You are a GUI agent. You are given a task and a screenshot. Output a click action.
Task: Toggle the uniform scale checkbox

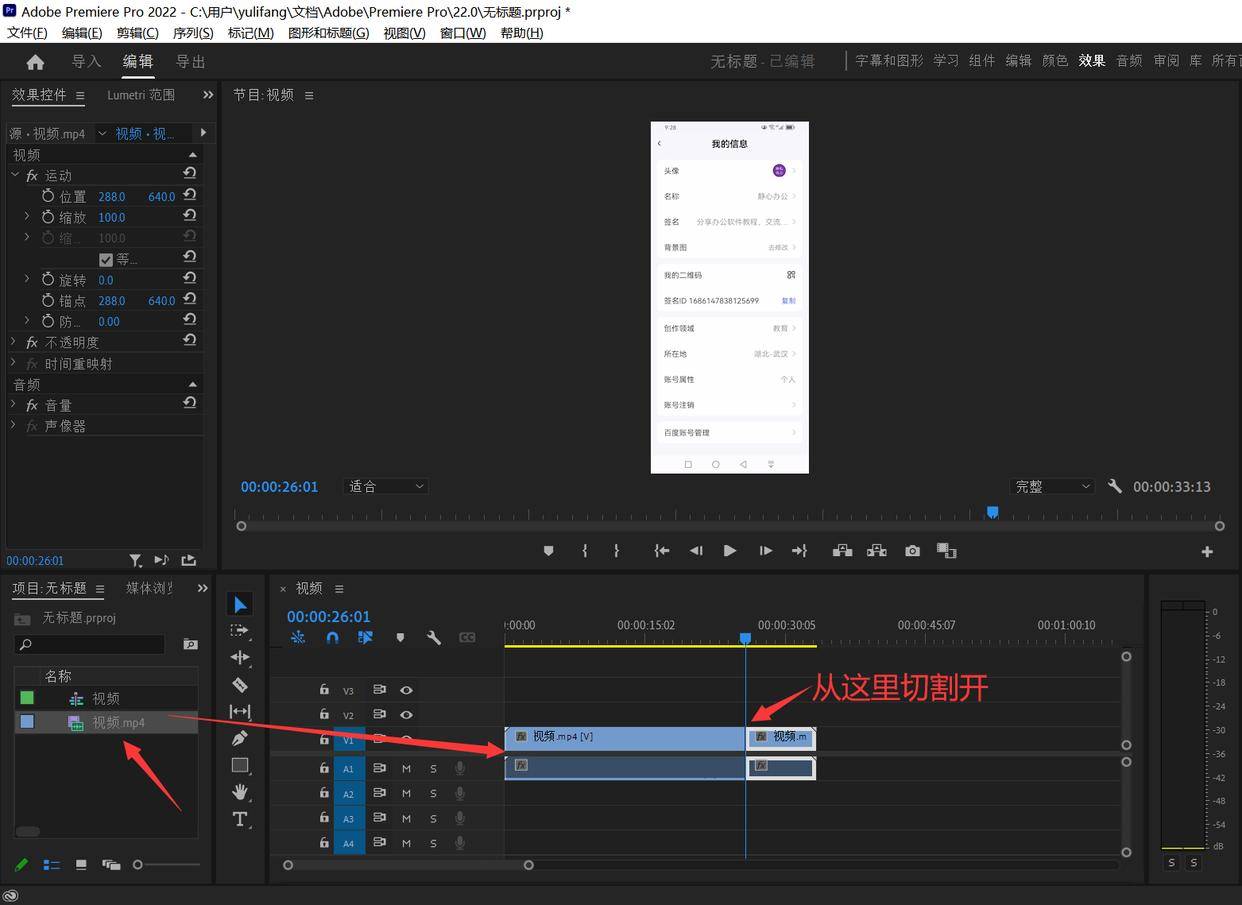(106, 260)
